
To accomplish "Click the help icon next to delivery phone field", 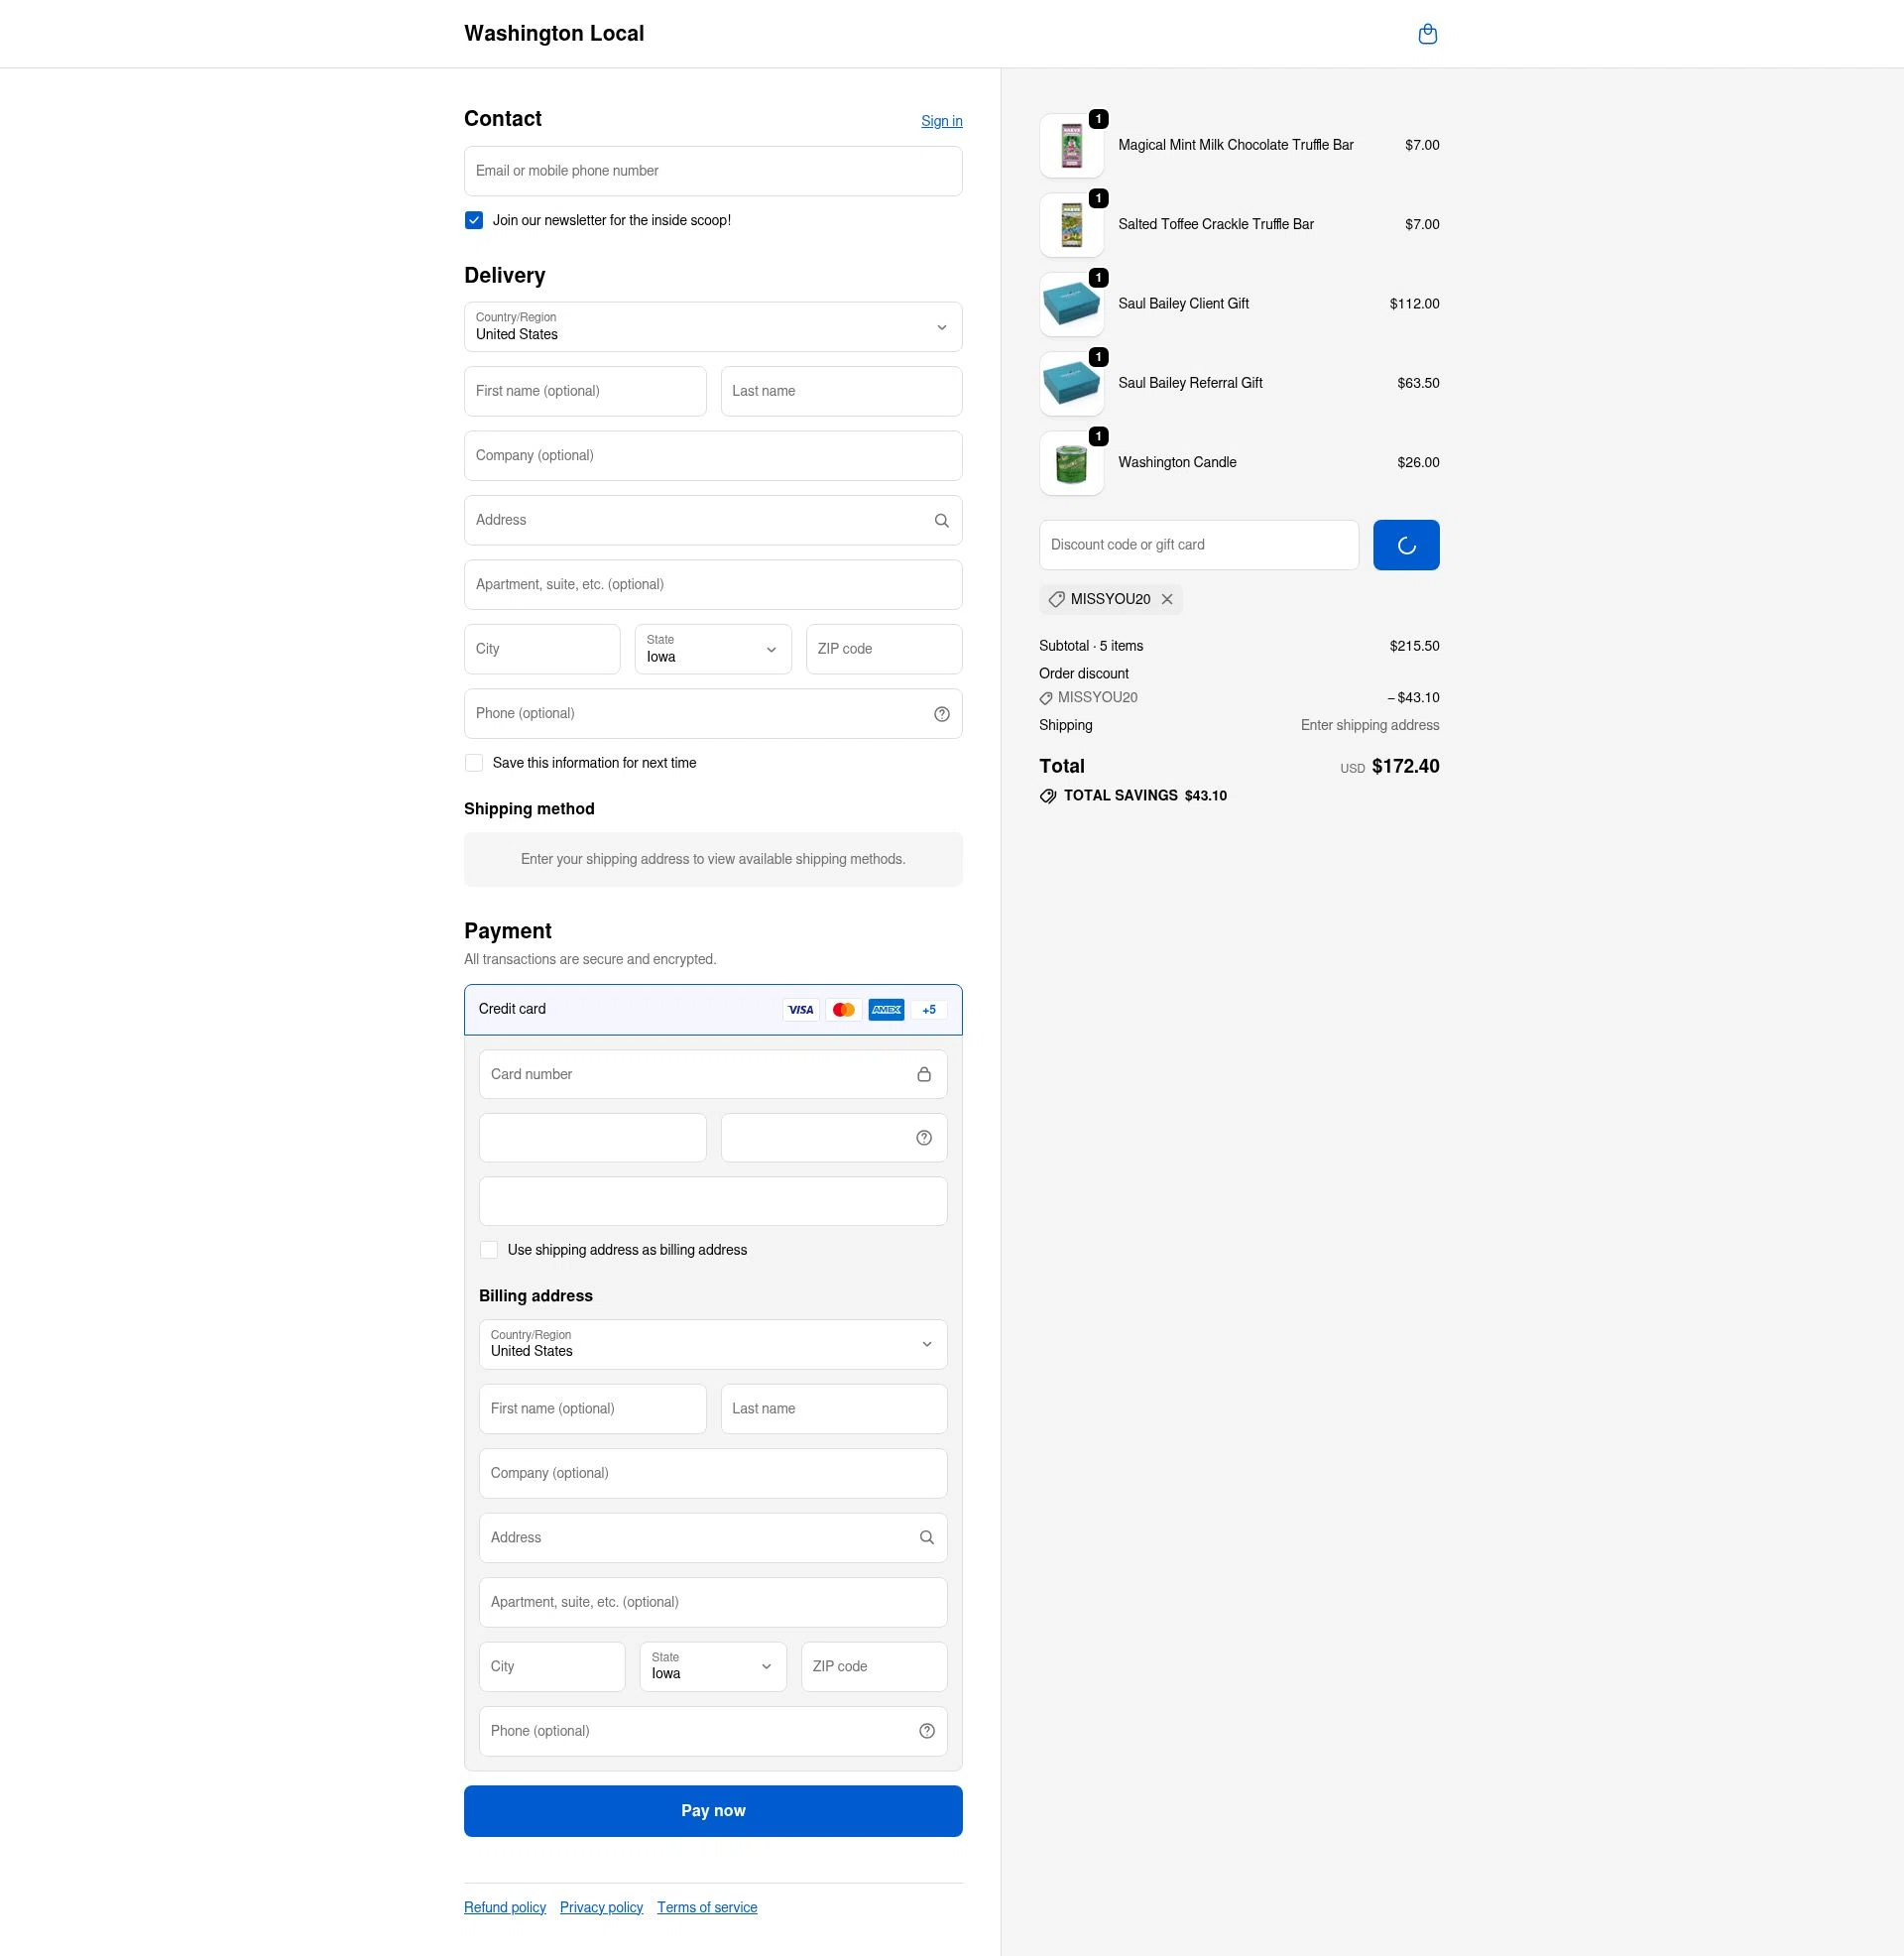I will tap(941, 713).
